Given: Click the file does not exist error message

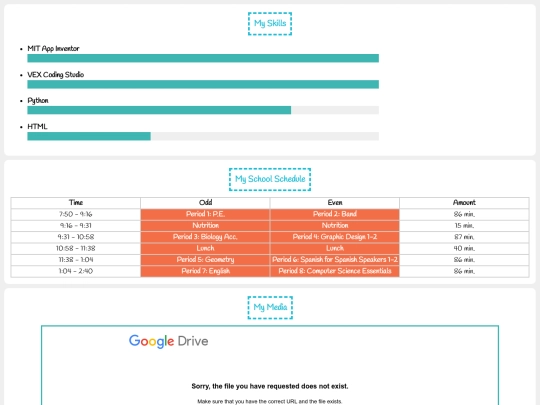Looking at the screenshot, I should pos(270,386).
